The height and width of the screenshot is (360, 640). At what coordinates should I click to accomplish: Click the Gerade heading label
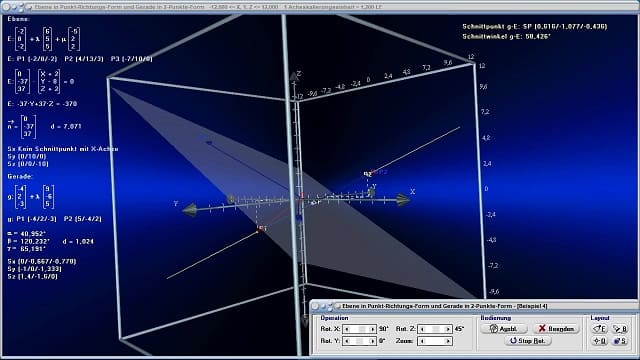click(x=20, y=176)
